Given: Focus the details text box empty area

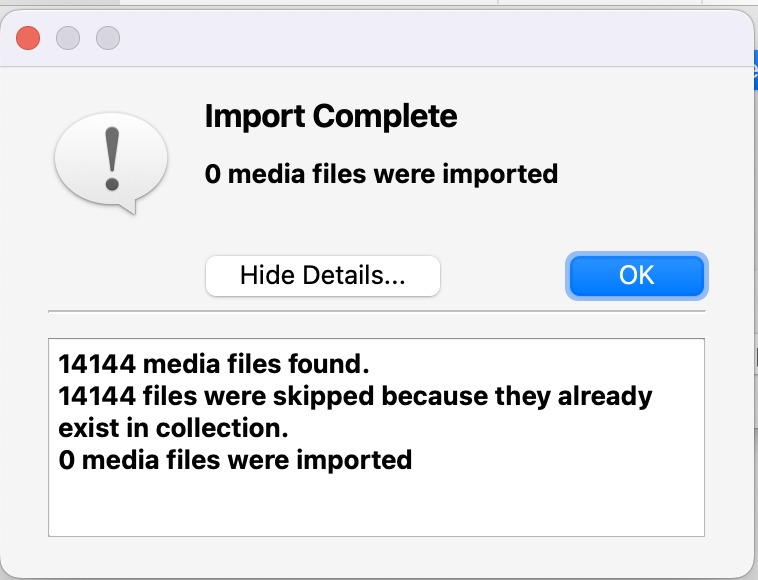Looking at the screenshot, I should click(376, 505).
